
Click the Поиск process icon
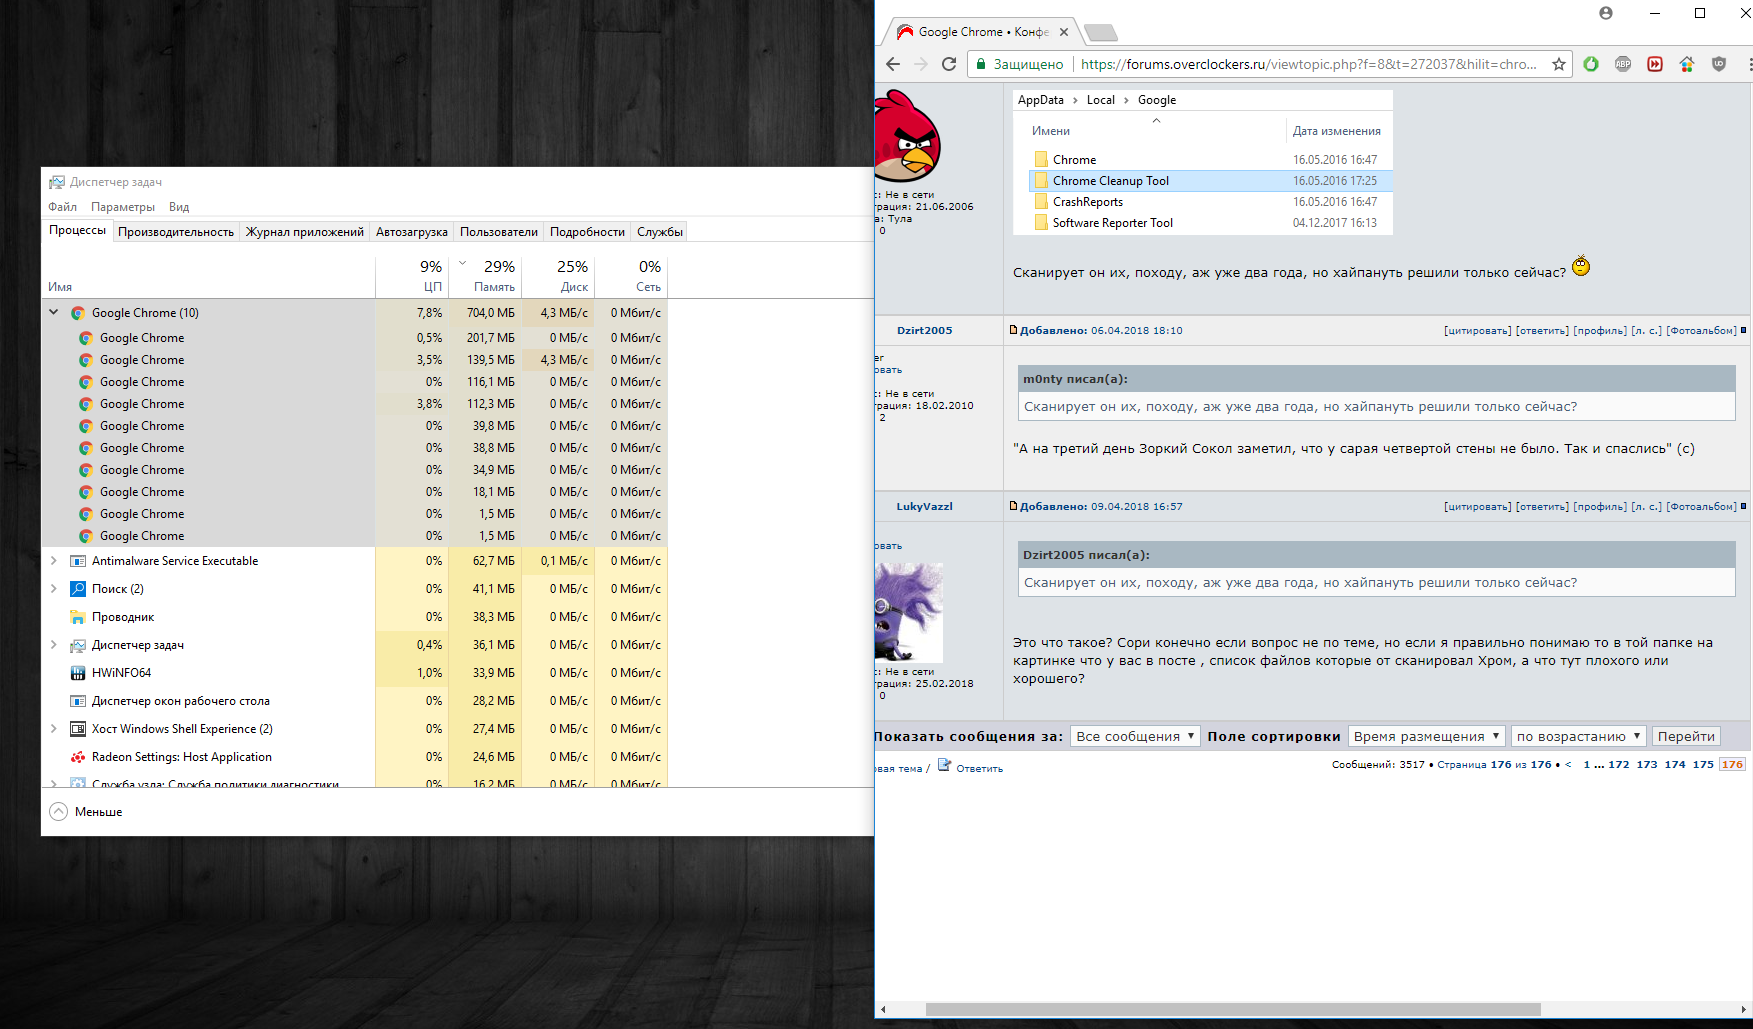[x=78, y=589]
